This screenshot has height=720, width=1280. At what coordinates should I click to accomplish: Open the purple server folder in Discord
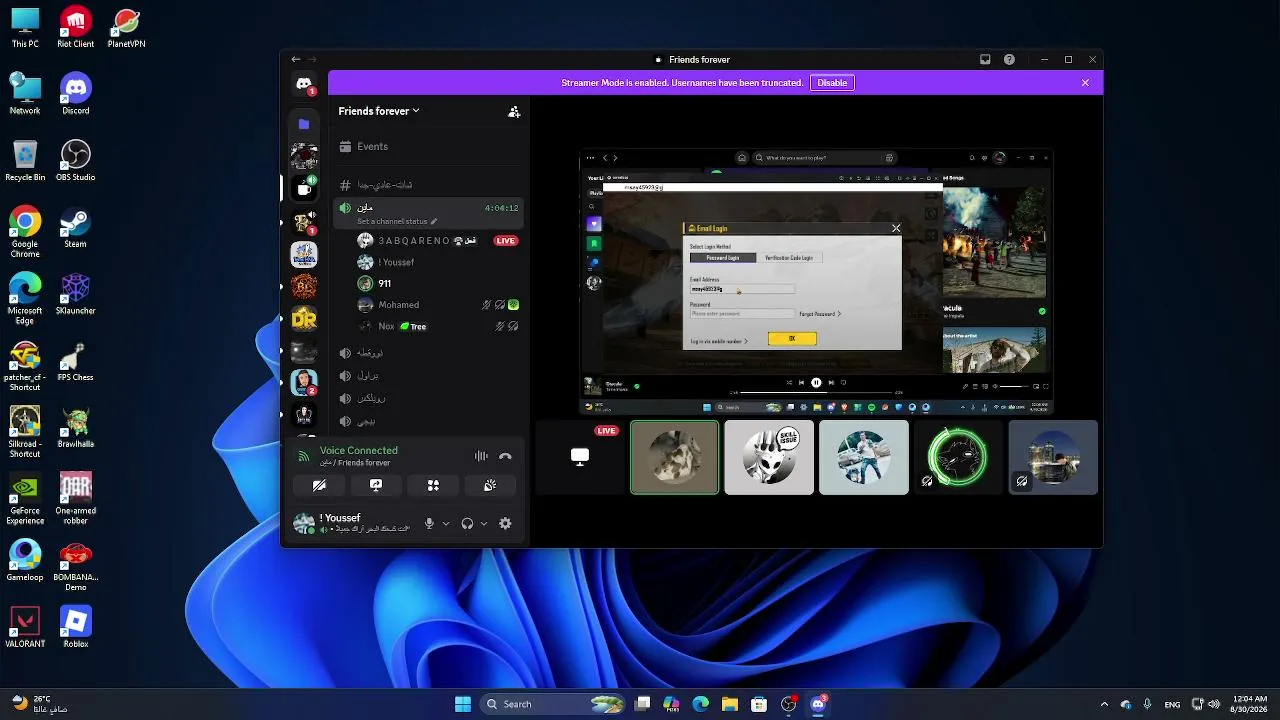[304, 124]
